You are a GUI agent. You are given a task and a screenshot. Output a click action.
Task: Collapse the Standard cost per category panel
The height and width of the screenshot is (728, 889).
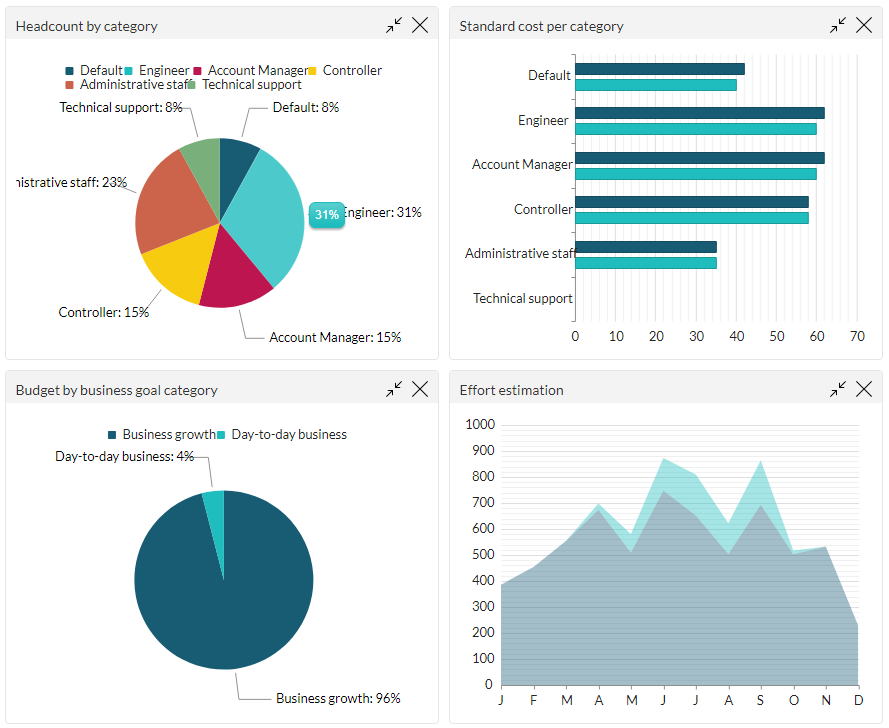pyautogui.click(x=837, y=24)
